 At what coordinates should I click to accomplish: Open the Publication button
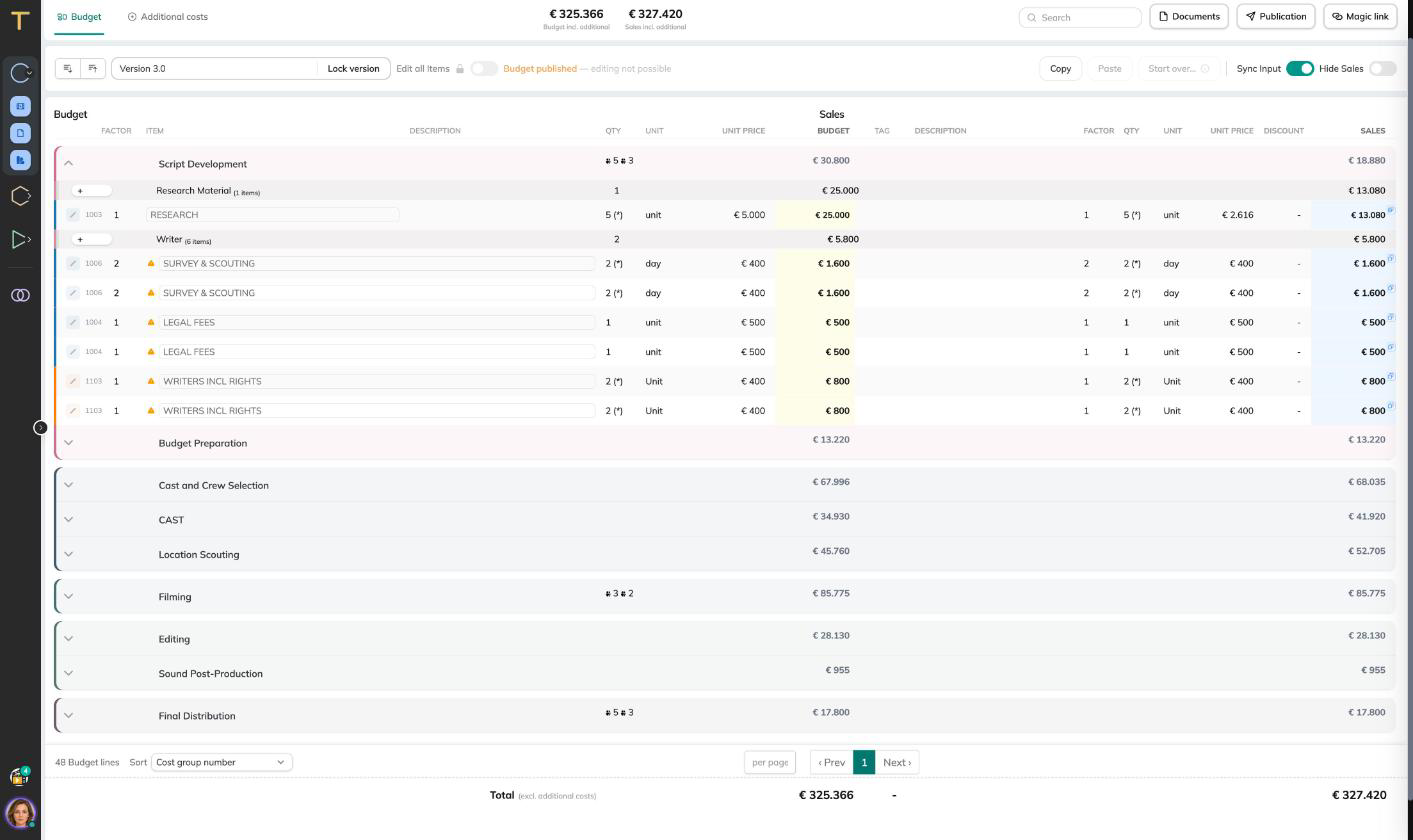tap(1276, 17)
